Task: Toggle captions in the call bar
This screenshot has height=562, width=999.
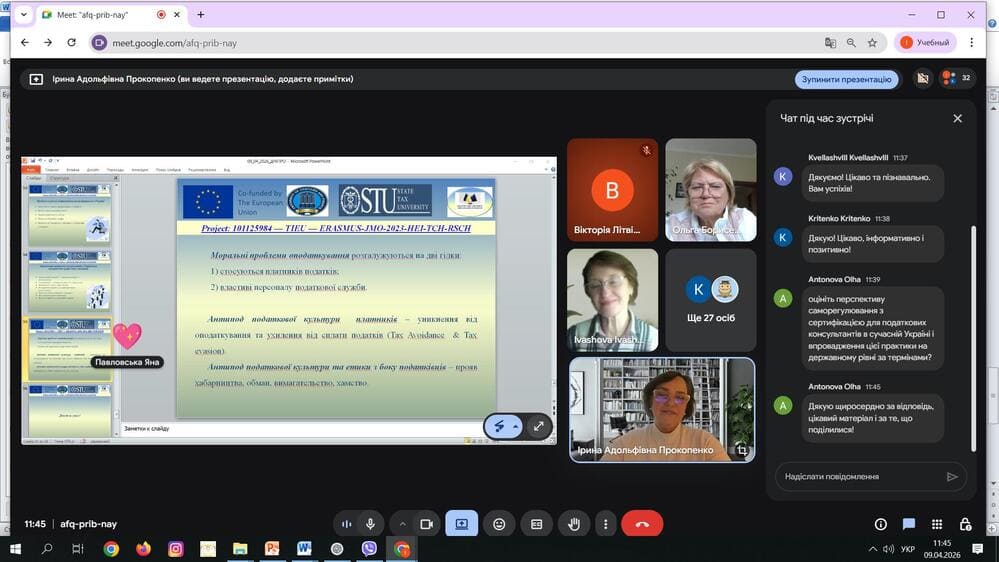Action: tap(536, 524)
